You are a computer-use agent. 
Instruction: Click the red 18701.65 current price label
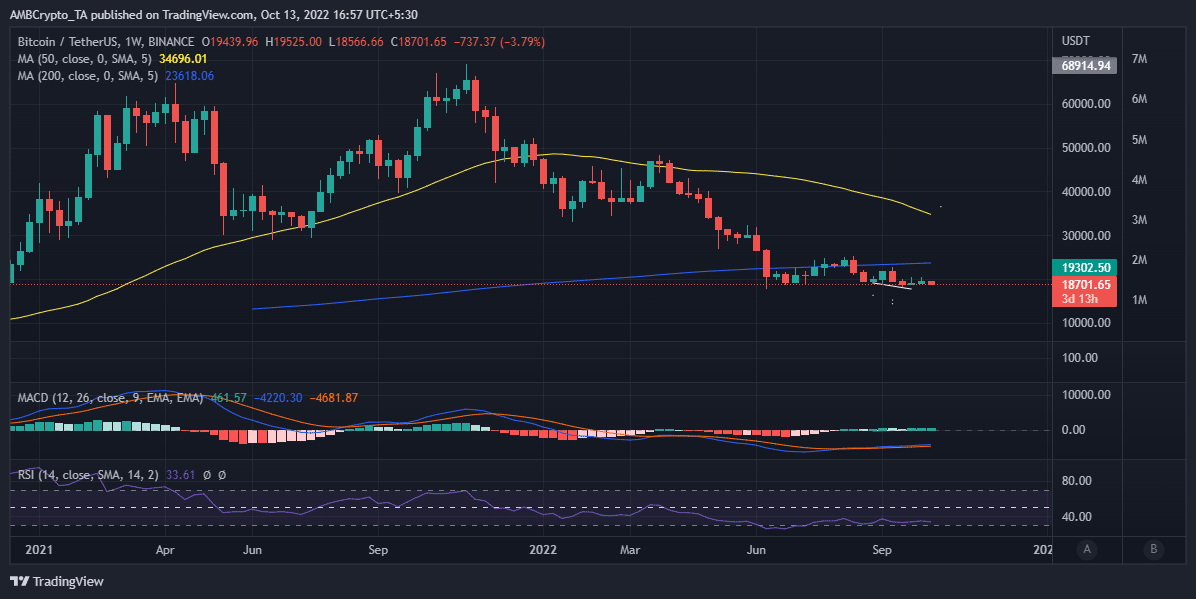(1086, 284)
